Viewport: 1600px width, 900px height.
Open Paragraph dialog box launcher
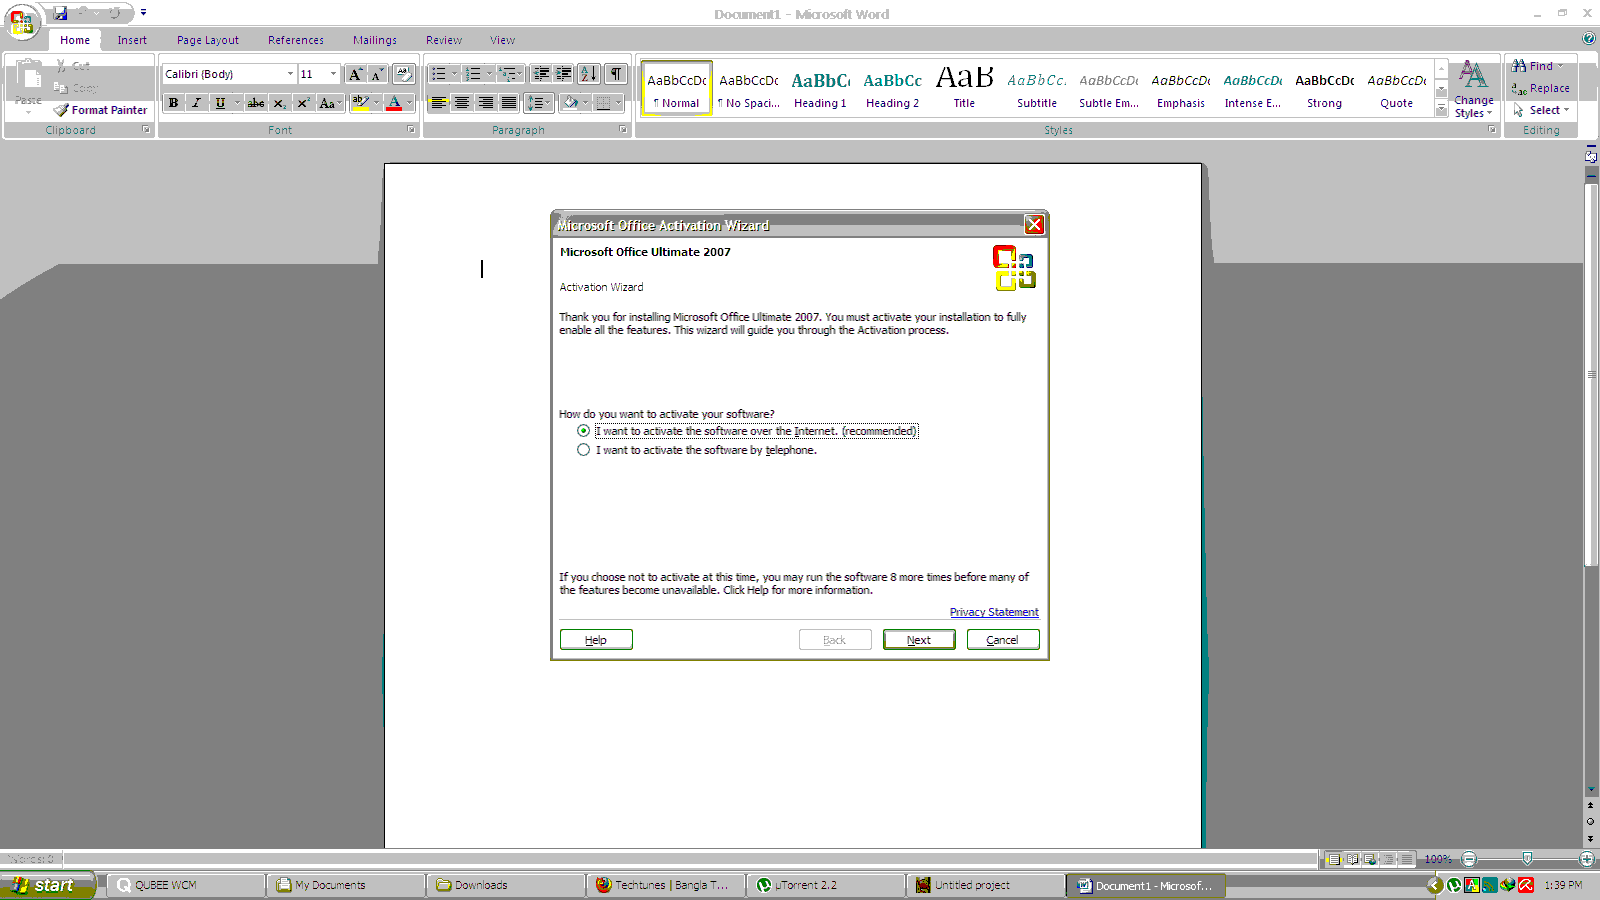pyautogui.click(x=623, y=130)
